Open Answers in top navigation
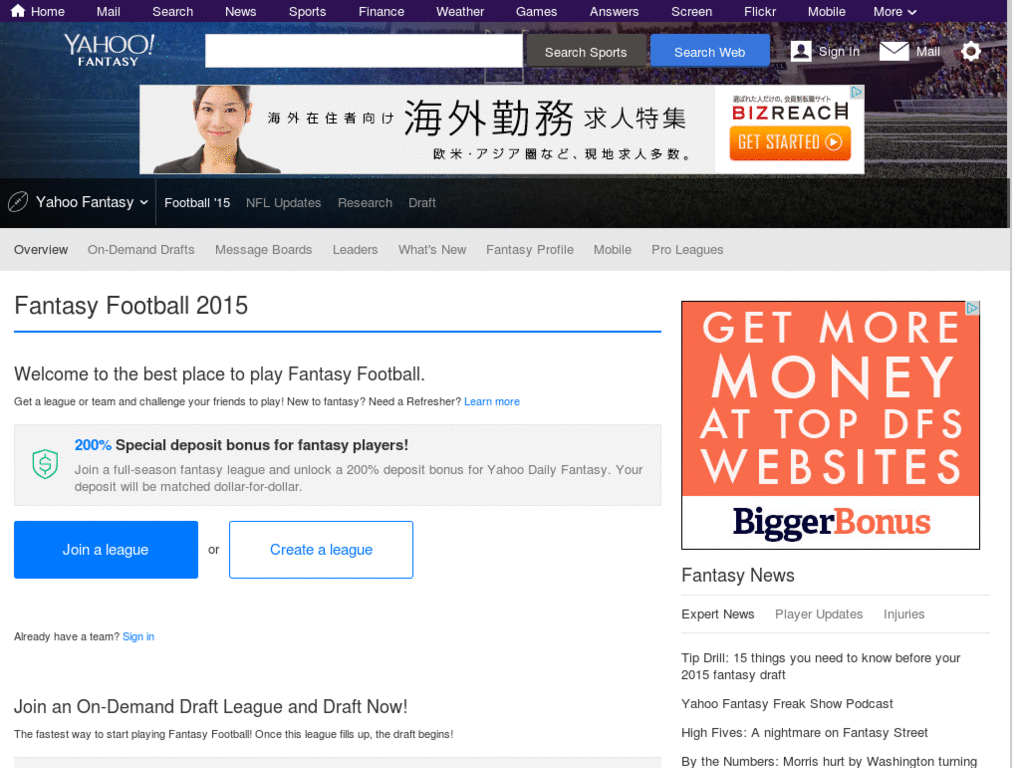 (614, 11)
